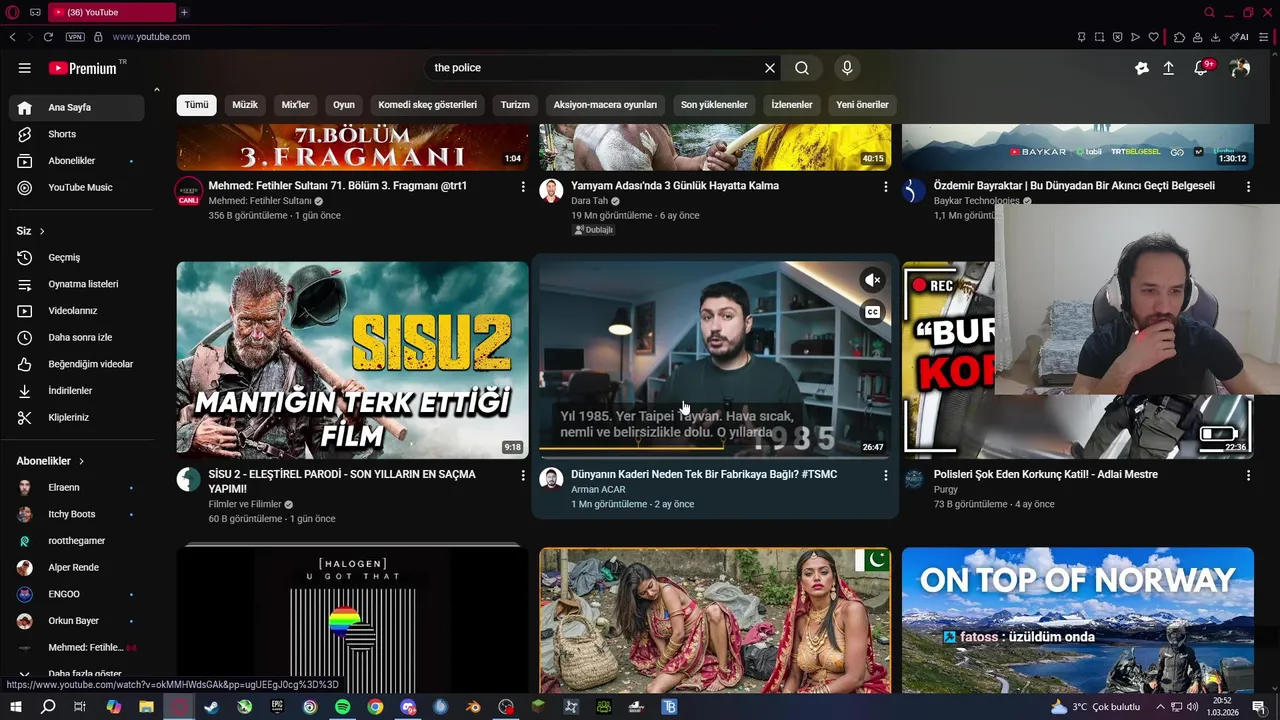Open Steam from the Windows taskbar
The image size is (1280, 720).
coord(212,707)
